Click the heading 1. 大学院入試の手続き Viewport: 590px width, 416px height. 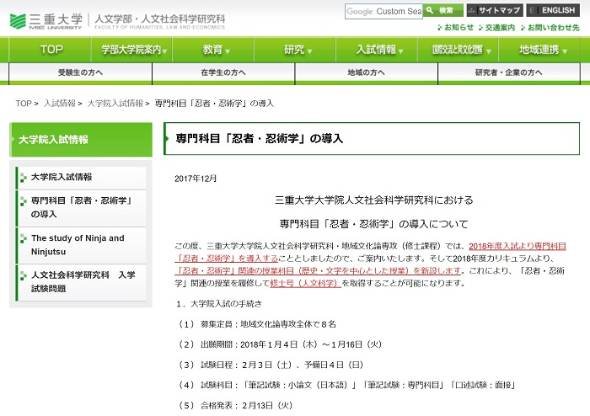(219, 304)
